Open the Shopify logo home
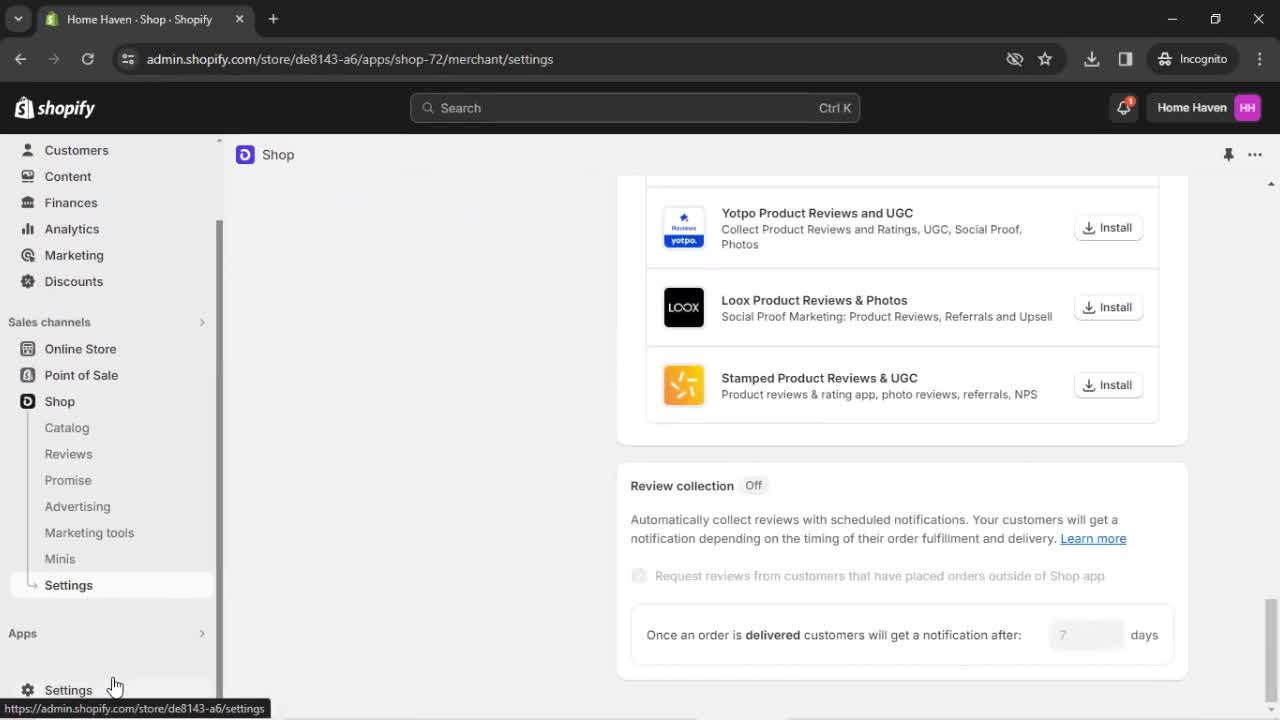Image resolution: width=1280 pixels, height=720 pixels. (55, 108)
